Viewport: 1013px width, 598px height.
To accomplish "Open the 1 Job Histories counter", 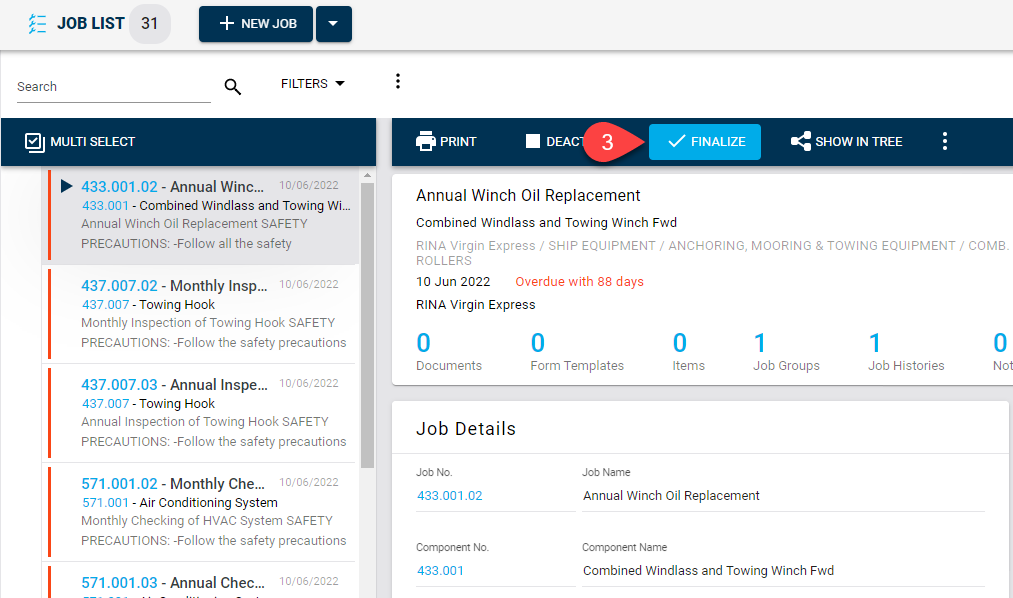I will [906, 351].
